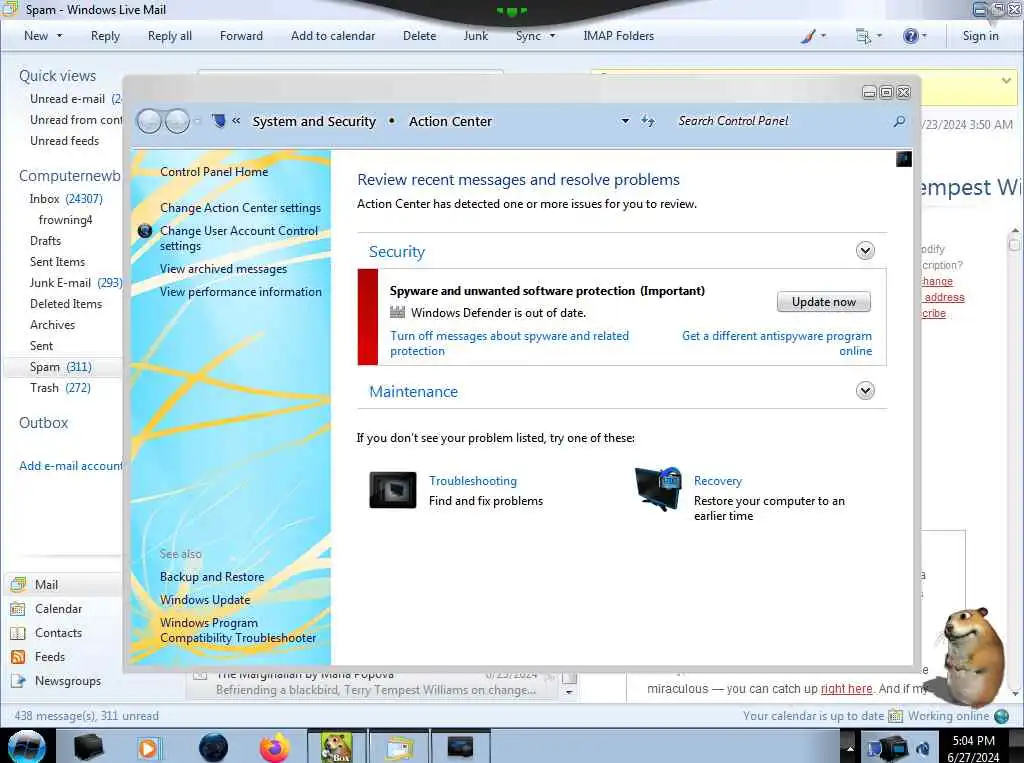Open Change User Account Control settings
The height and width of the screenshot is (763, 1024).
click(239, 238)
